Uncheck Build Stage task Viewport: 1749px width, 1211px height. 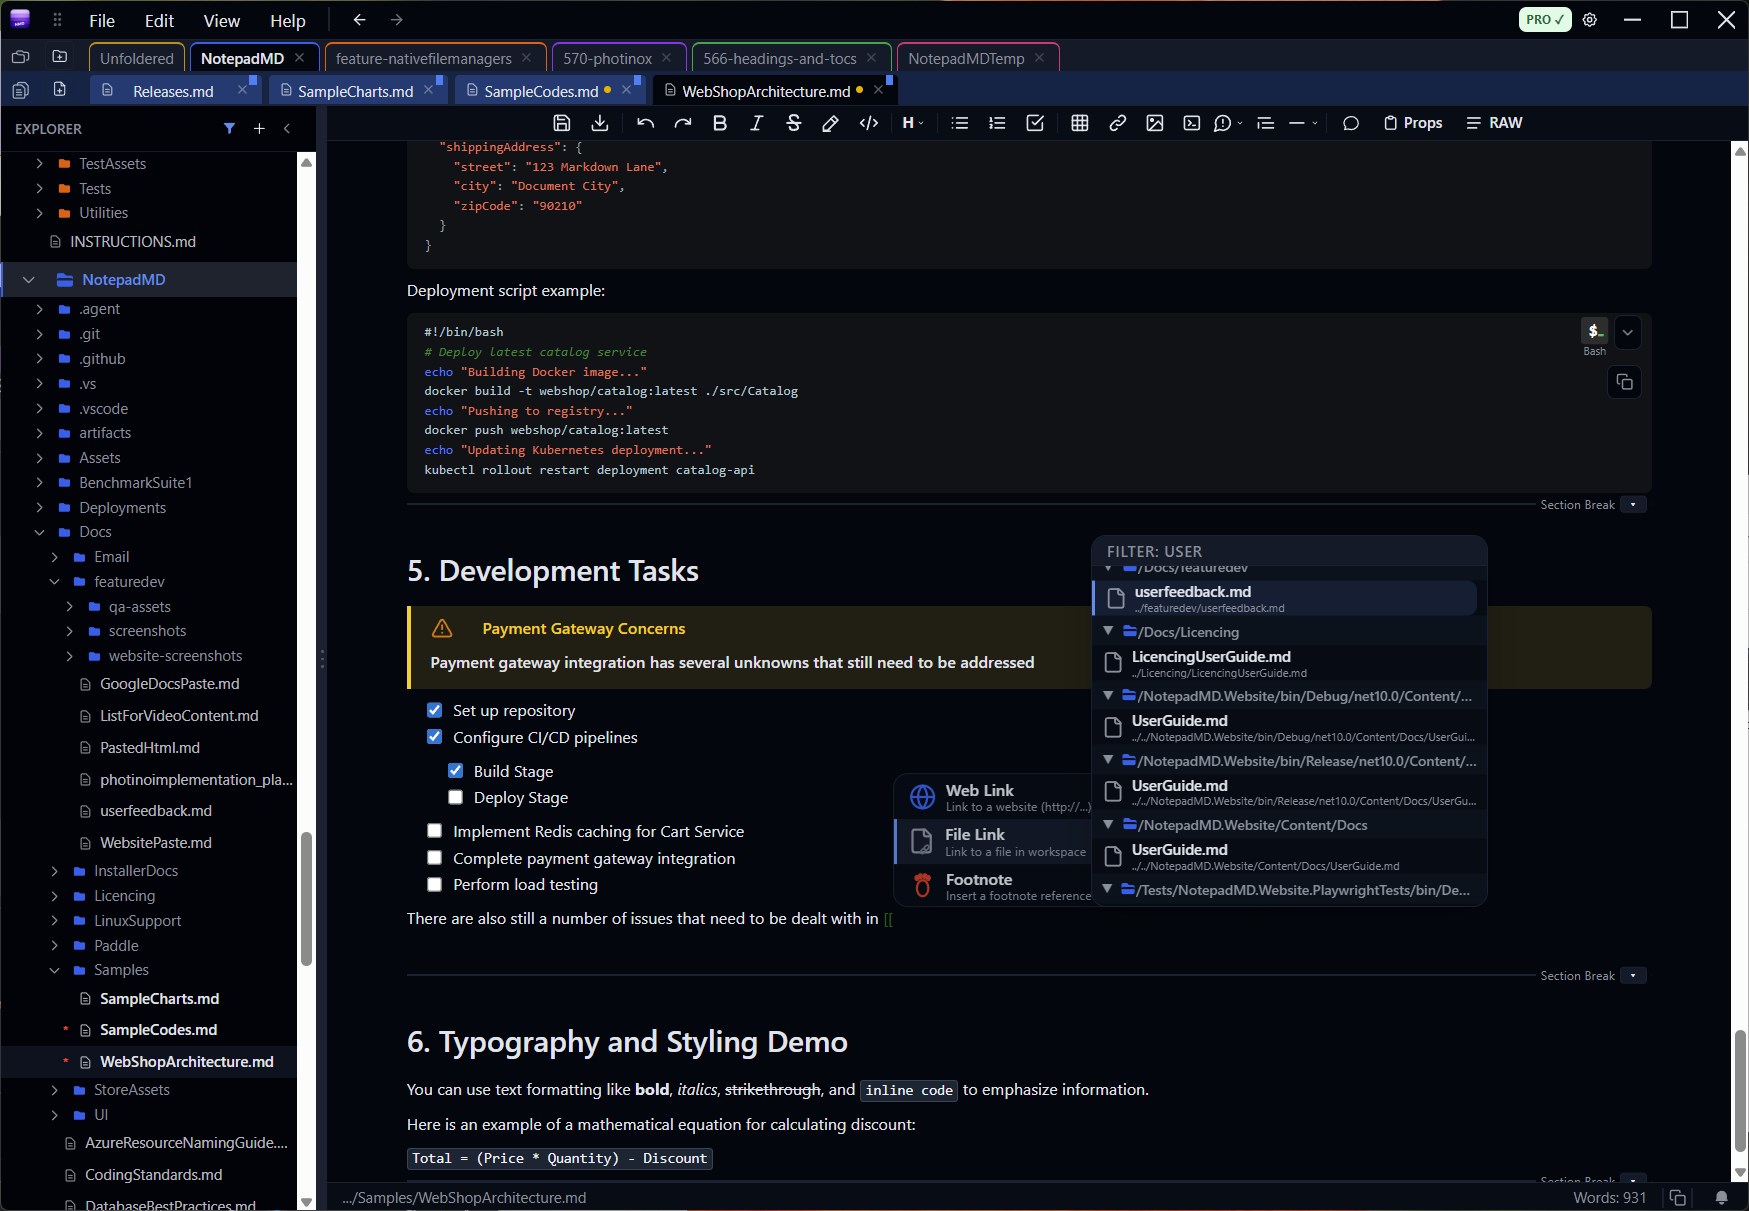pyautogui.click(x=455, y=771)
